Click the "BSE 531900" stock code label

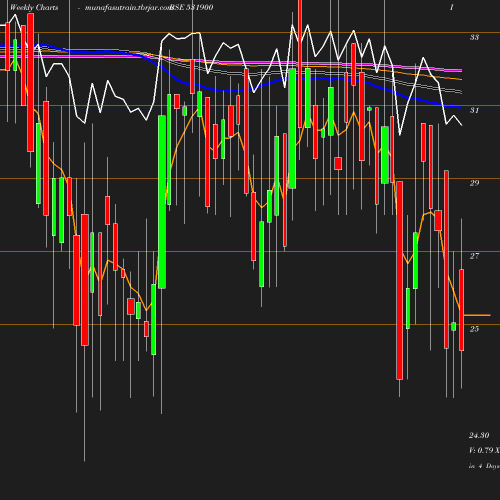pyautogui.click(x=192, y=7)
